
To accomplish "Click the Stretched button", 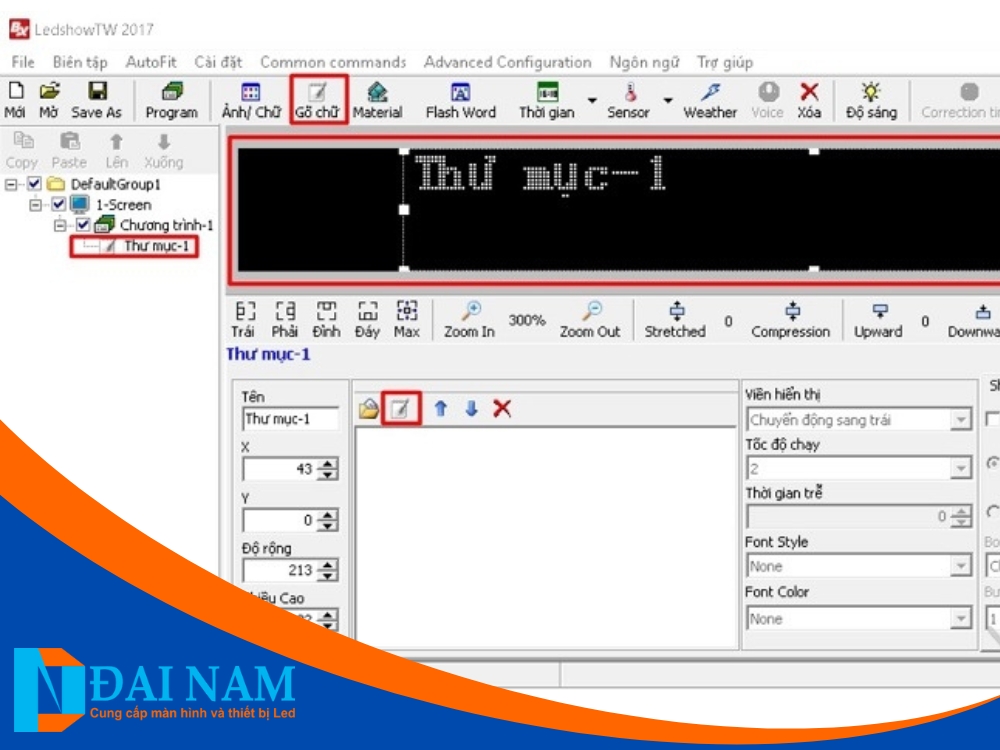I will click(x=675, y=320).
